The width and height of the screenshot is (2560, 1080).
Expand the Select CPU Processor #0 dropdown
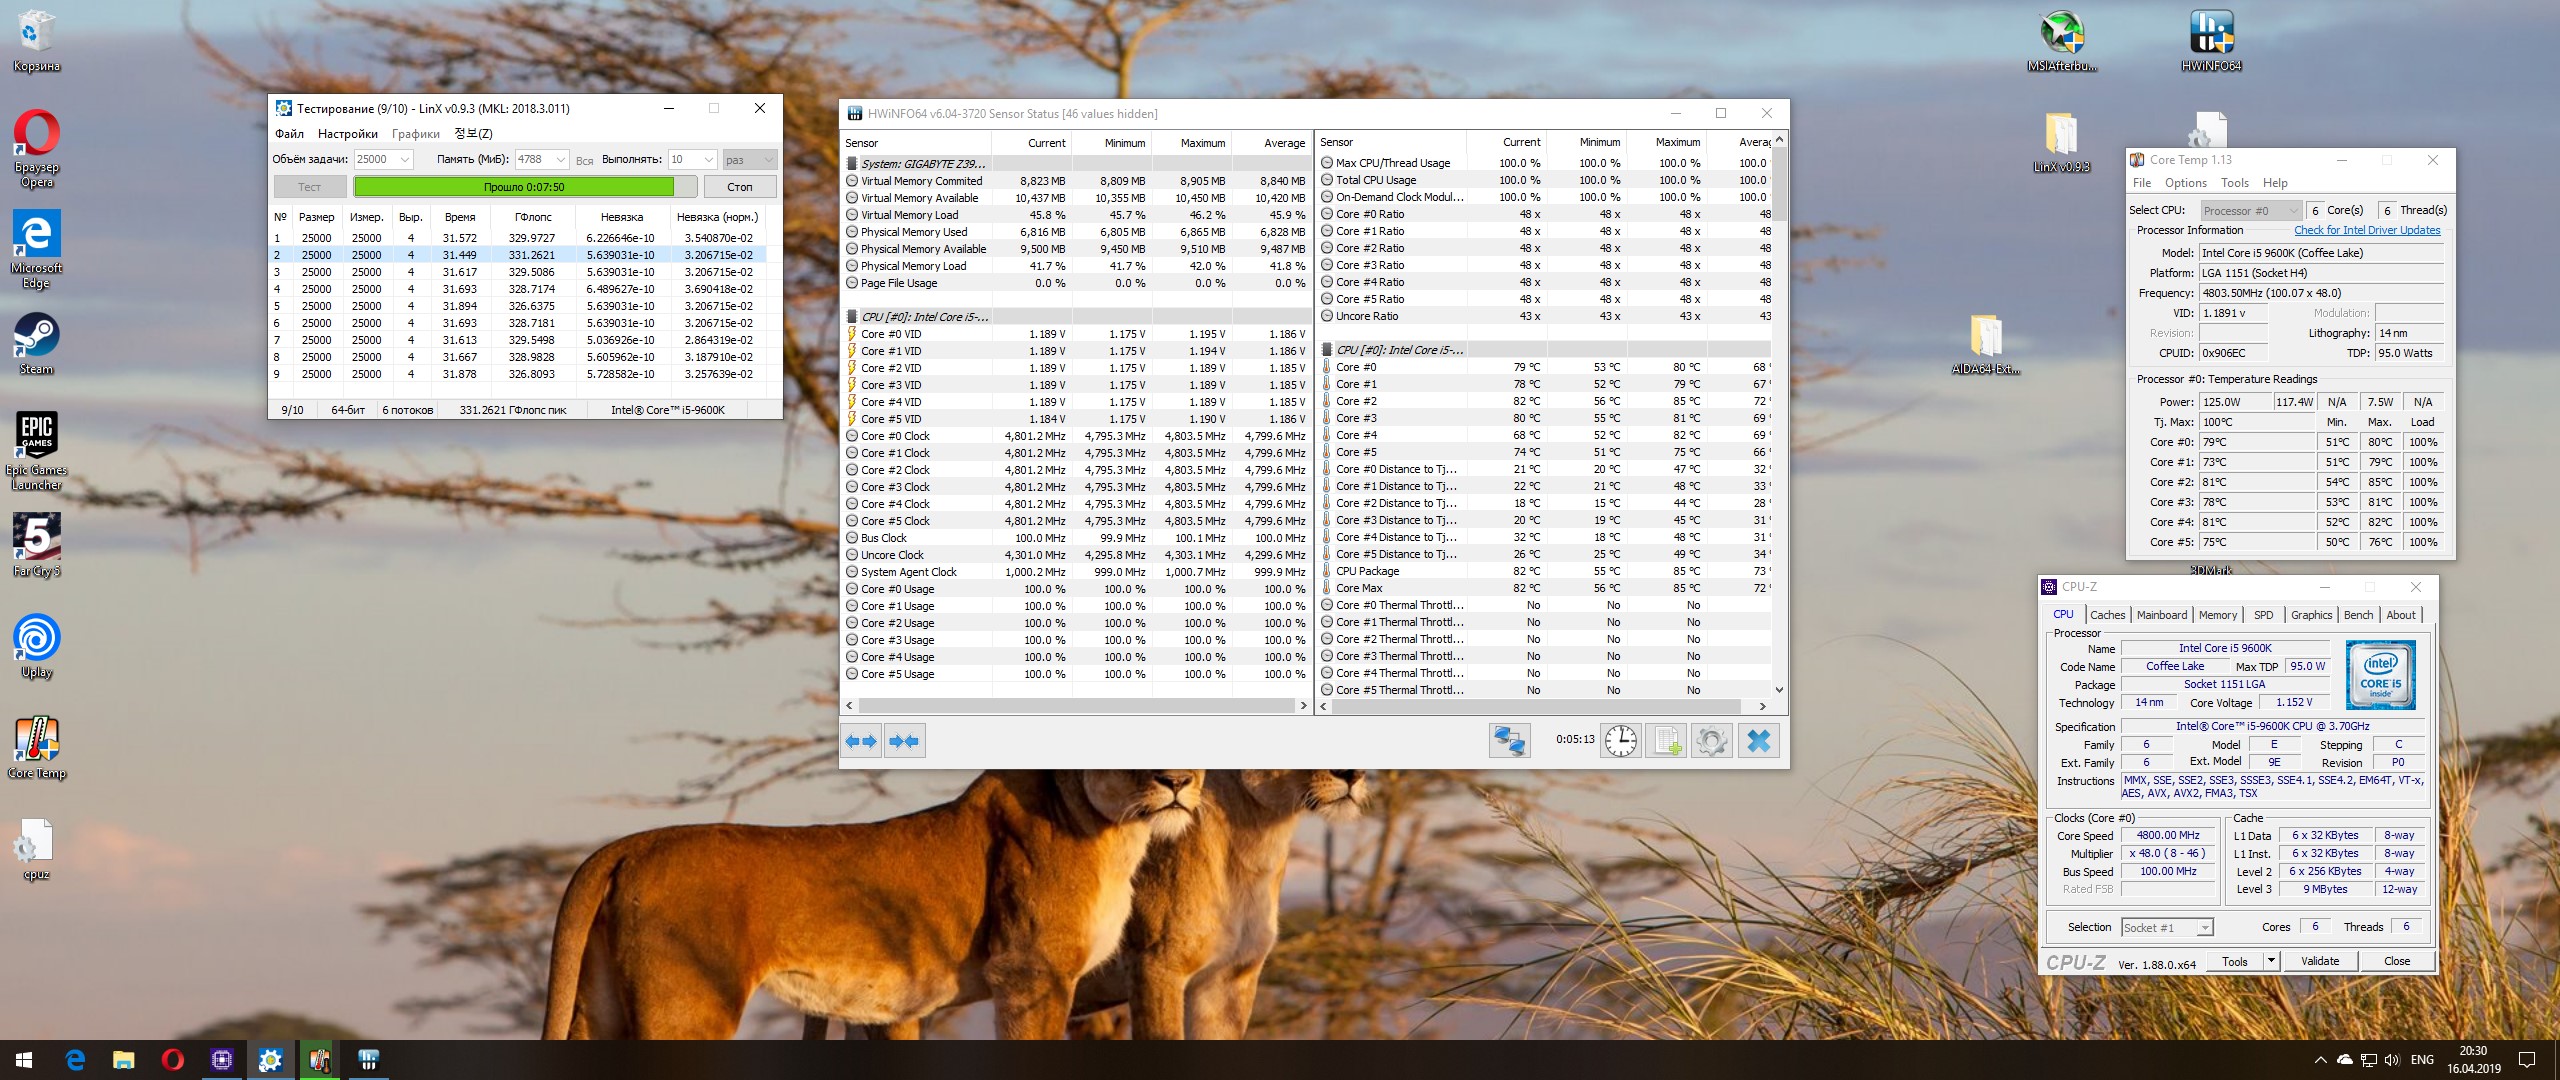(x=2292, y=211)
